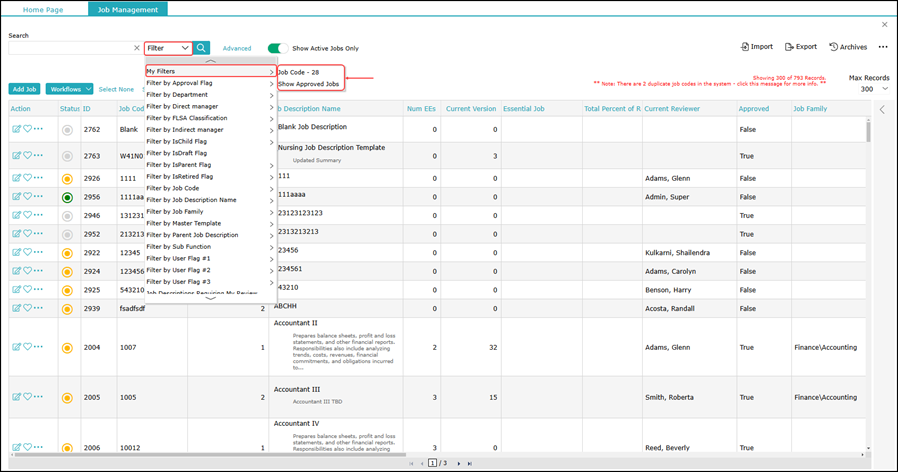Switch to the Job Management tab
899x472 pixels.
[x=128, y=10]
